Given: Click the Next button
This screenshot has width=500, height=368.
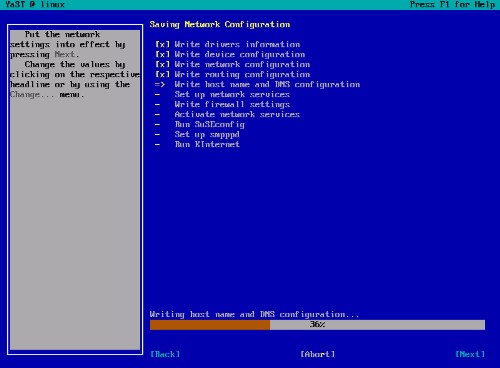Looking at the screenshot, I should click(470, 354).
